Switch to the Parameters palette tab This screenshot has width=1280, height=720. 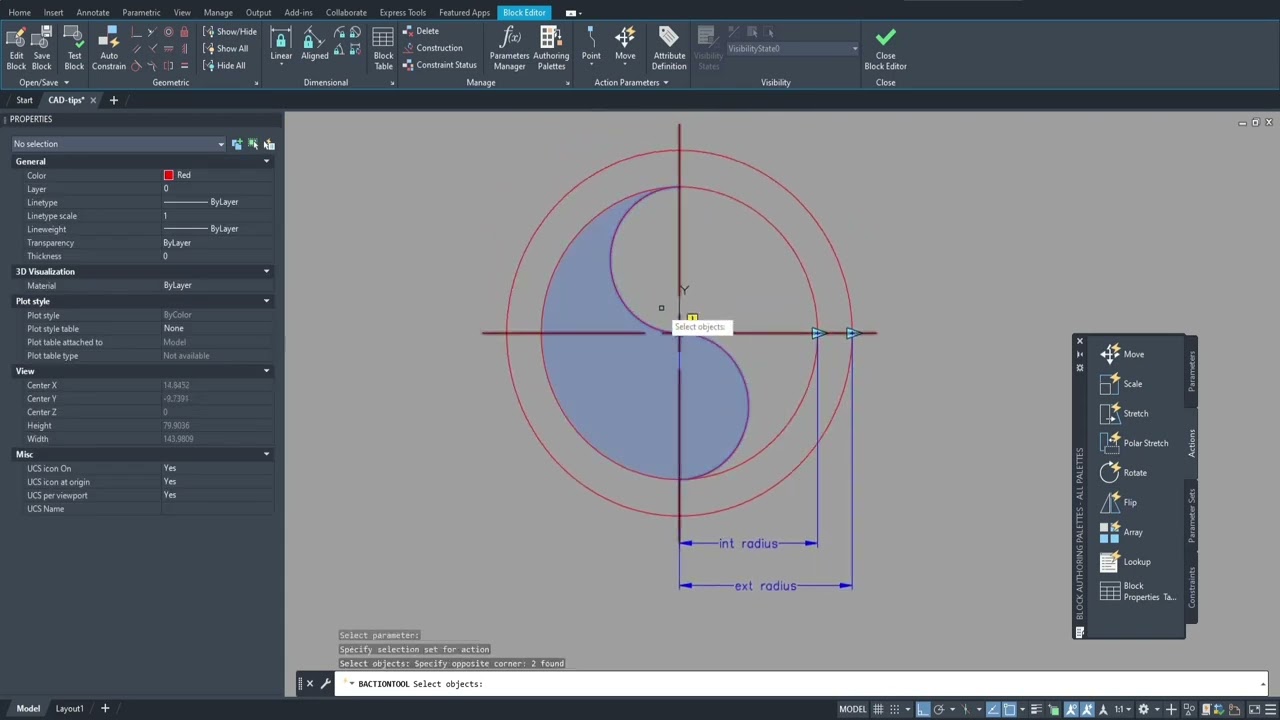pyautogui.click(x=1191, y=371)
